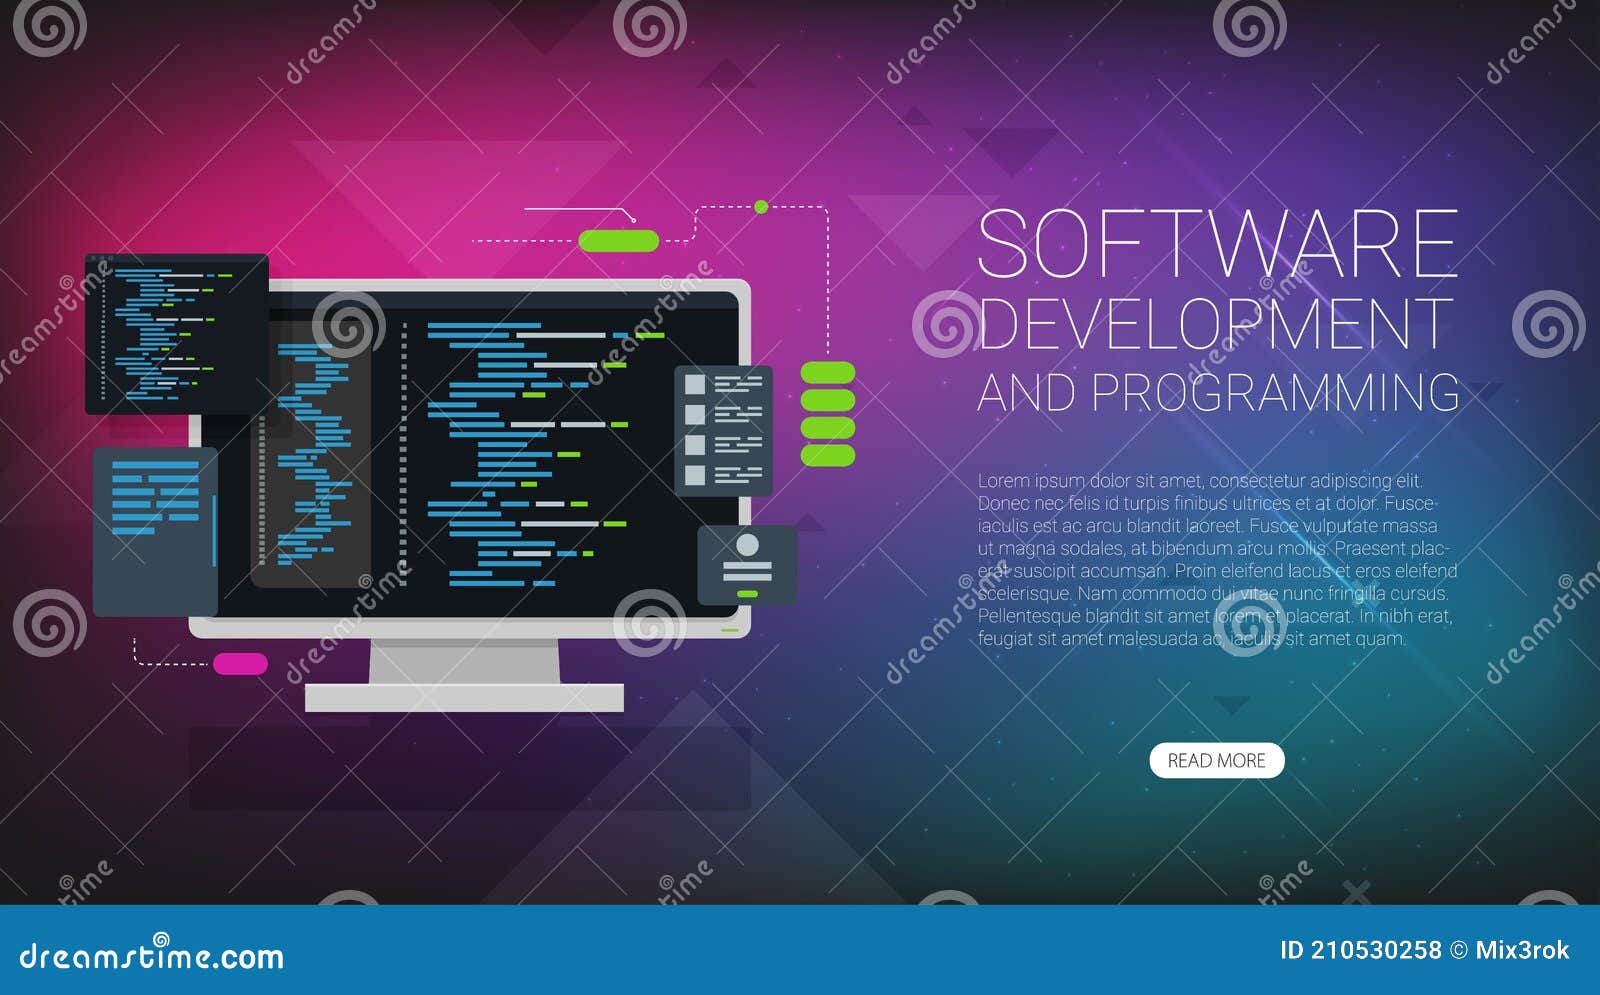Check the second square in the checklist panel
Image resolution: width=1600 pixels, height=995 pixels.
pyautogui.click(x=693, y=415)
